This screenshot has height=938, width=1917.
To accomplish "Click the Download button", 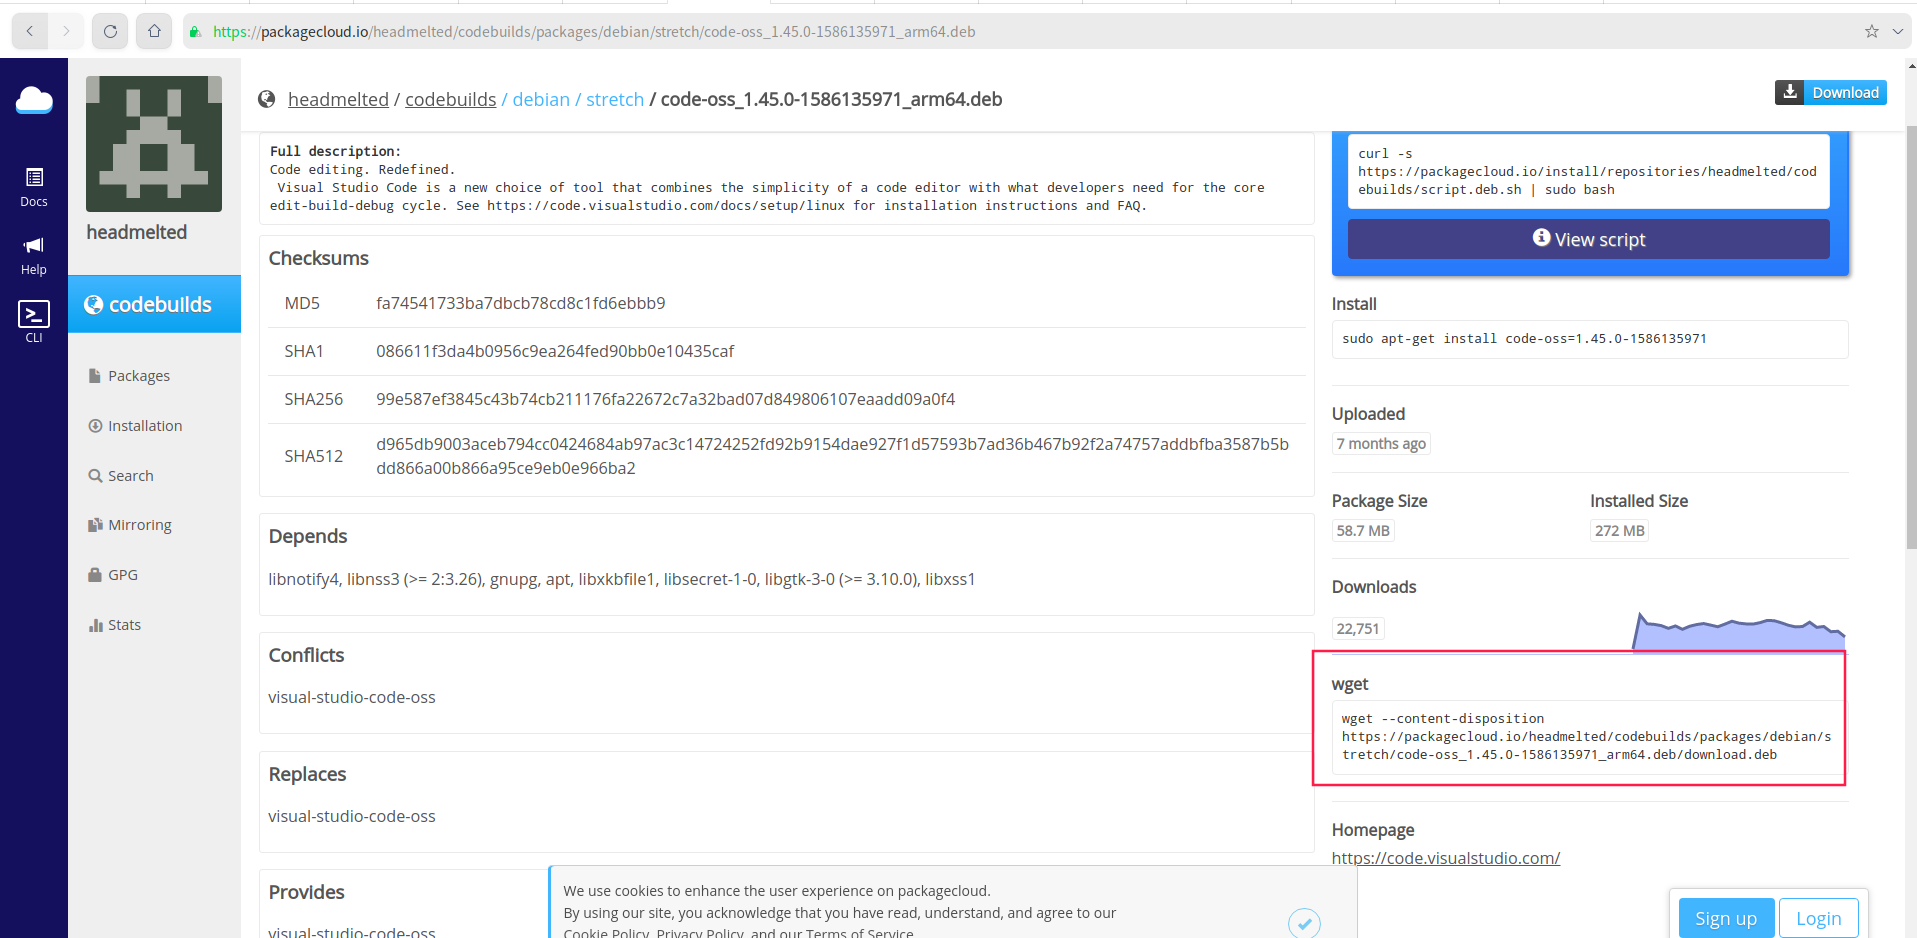I will (1830, 92).
